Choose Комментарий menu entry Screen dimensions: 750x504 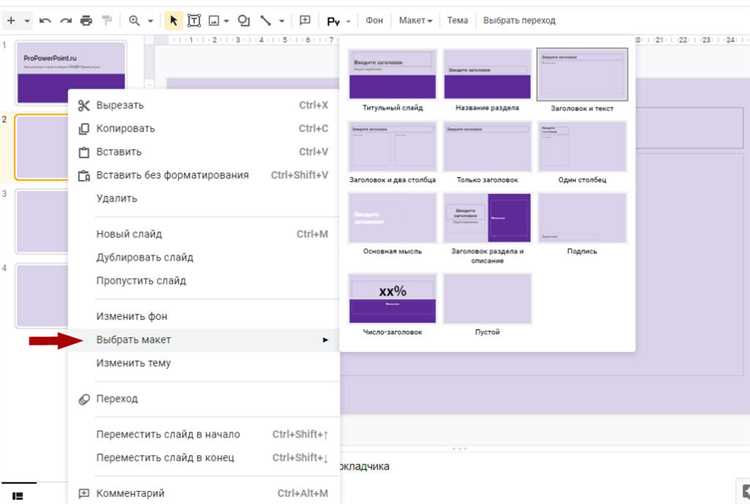204,493
